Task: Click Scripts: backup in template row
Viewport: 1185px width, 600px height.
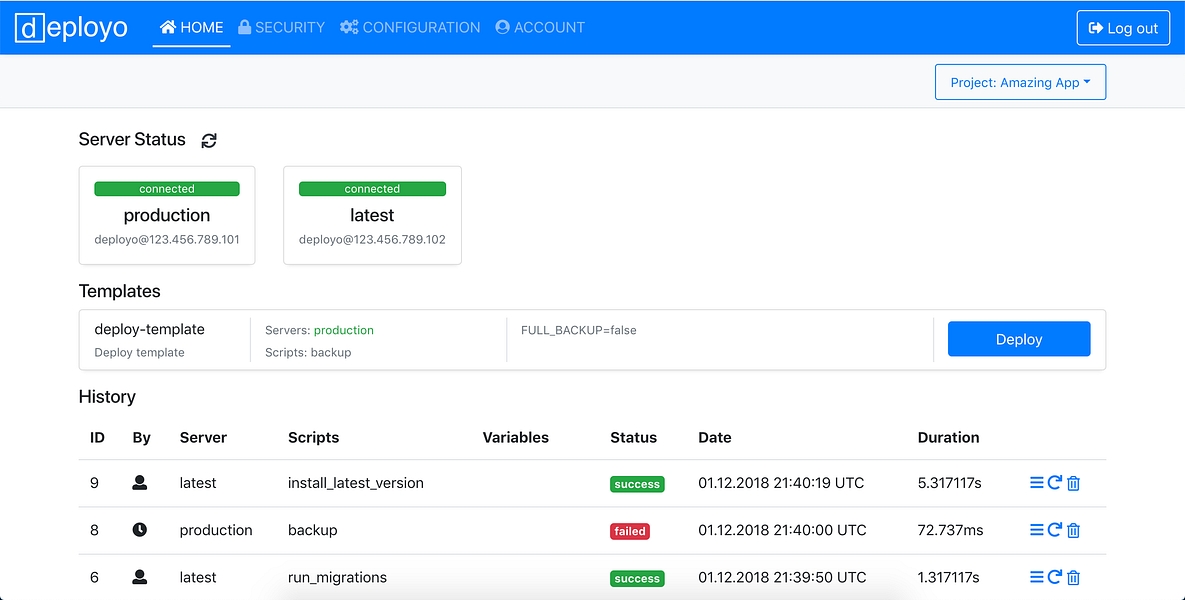Action: 308,352
